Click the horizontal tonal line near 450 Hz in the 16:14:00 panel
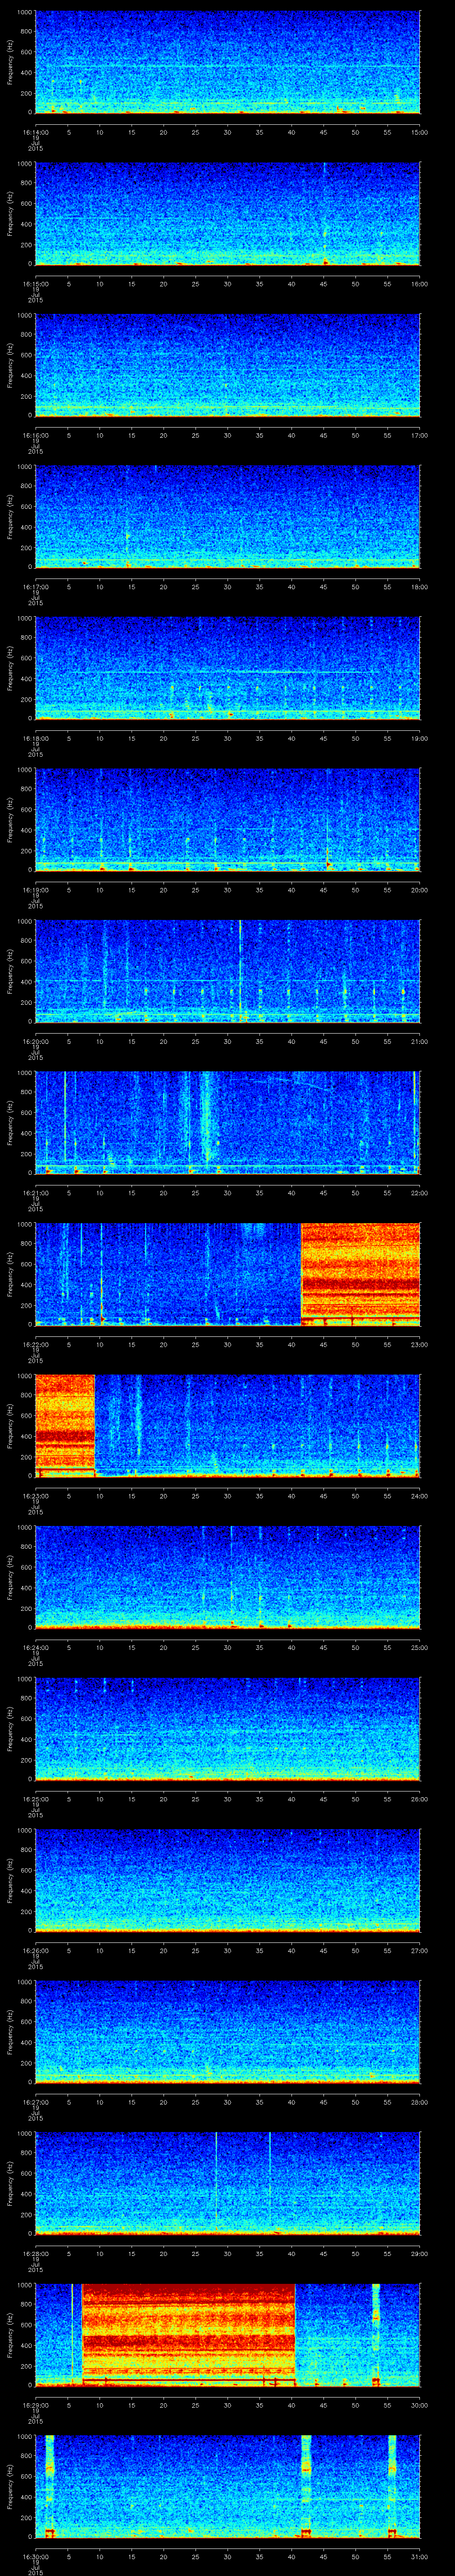 tap(227, 66)
